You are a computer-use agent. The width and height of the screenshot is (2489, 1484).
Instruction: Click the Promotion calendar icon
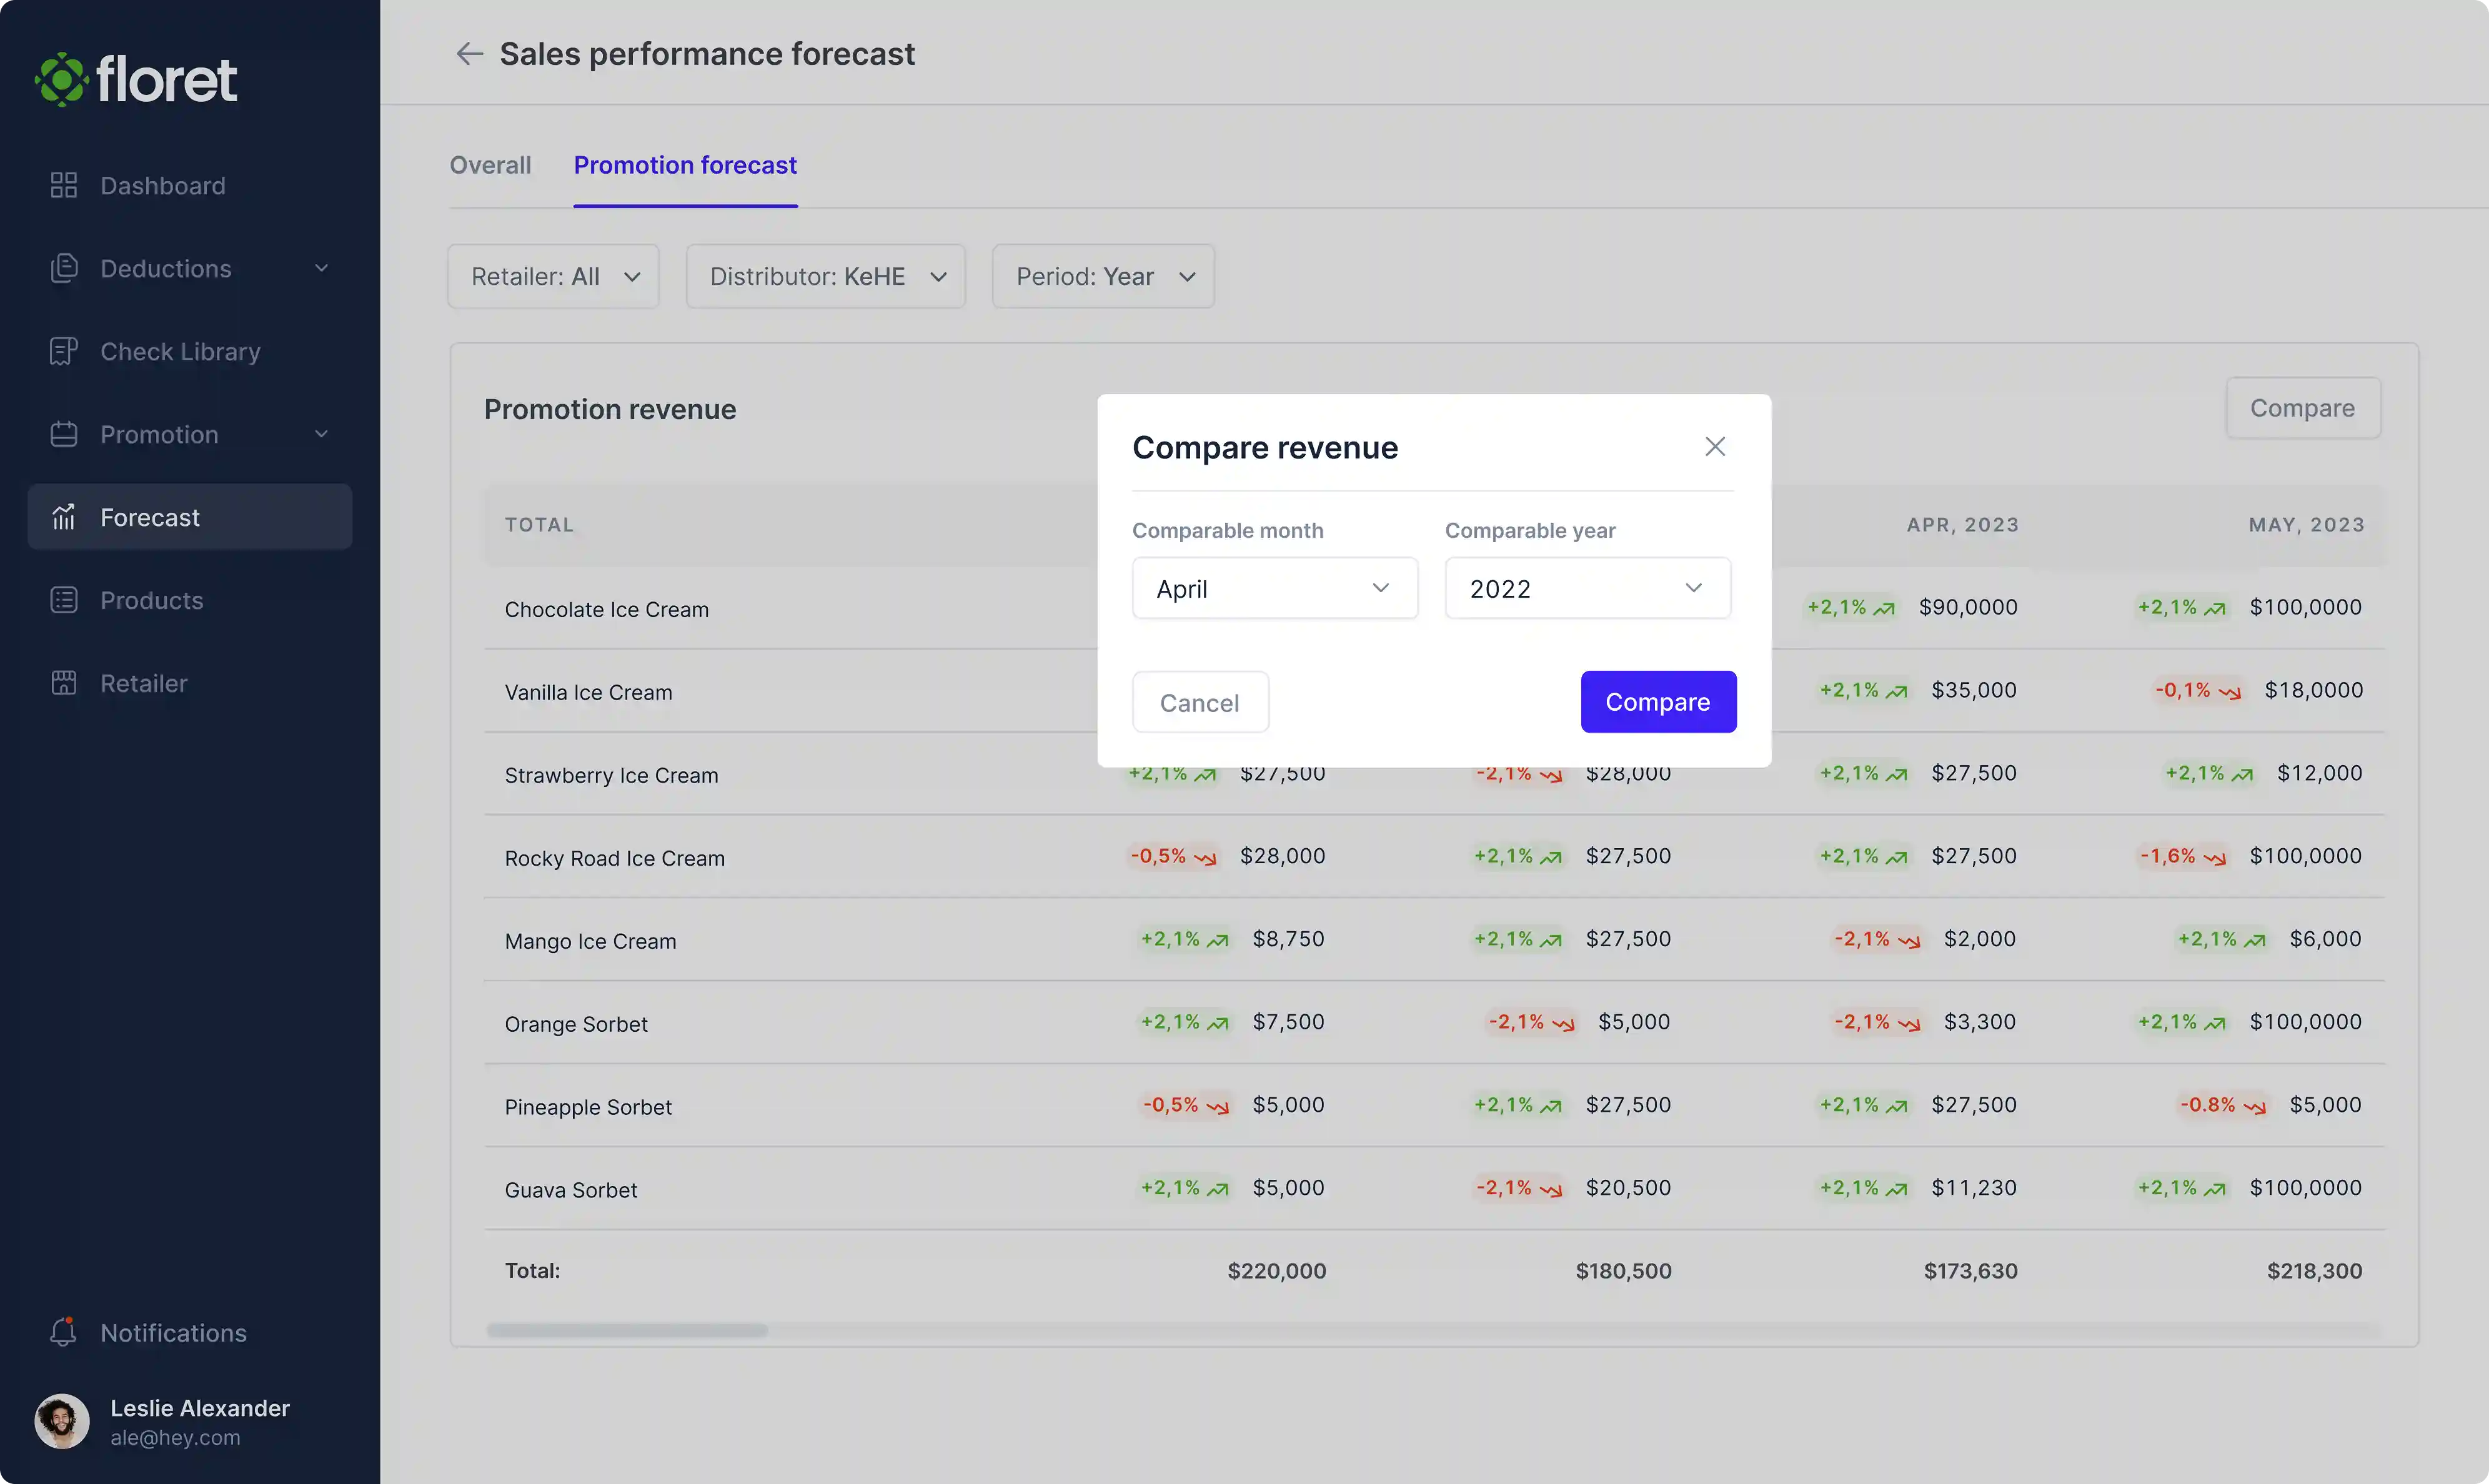tap(63, 434)
